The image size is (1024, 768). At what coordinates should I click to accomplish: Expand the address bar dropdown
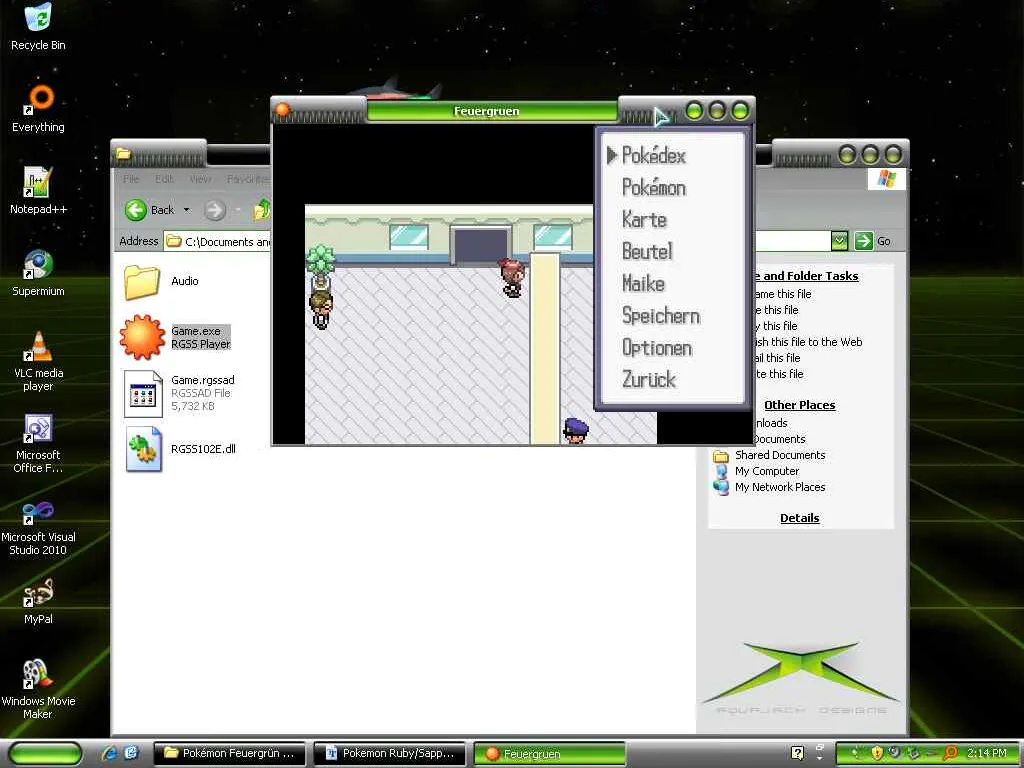pyautogui.click(x=839, y=241)
